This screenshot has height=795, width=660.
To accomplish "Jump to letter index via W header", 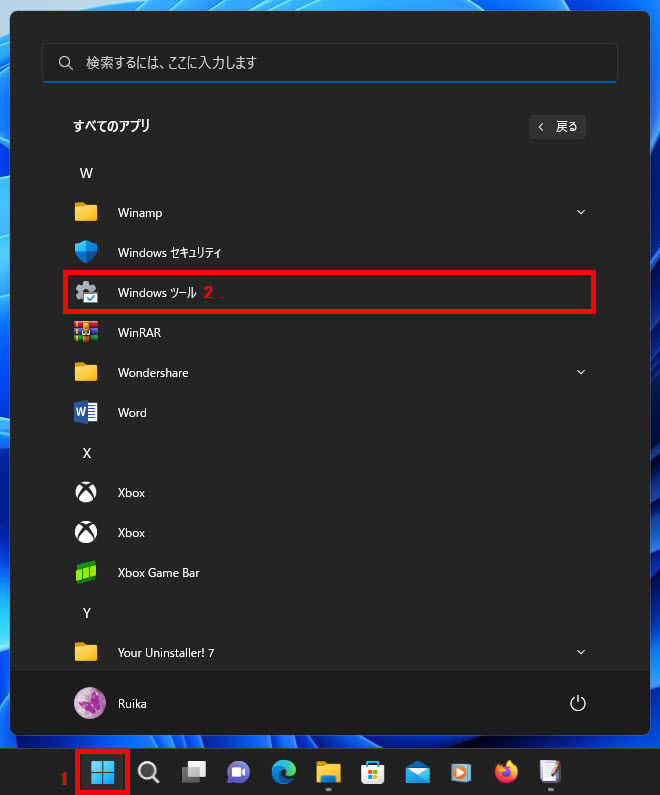I will coord(86,173).
